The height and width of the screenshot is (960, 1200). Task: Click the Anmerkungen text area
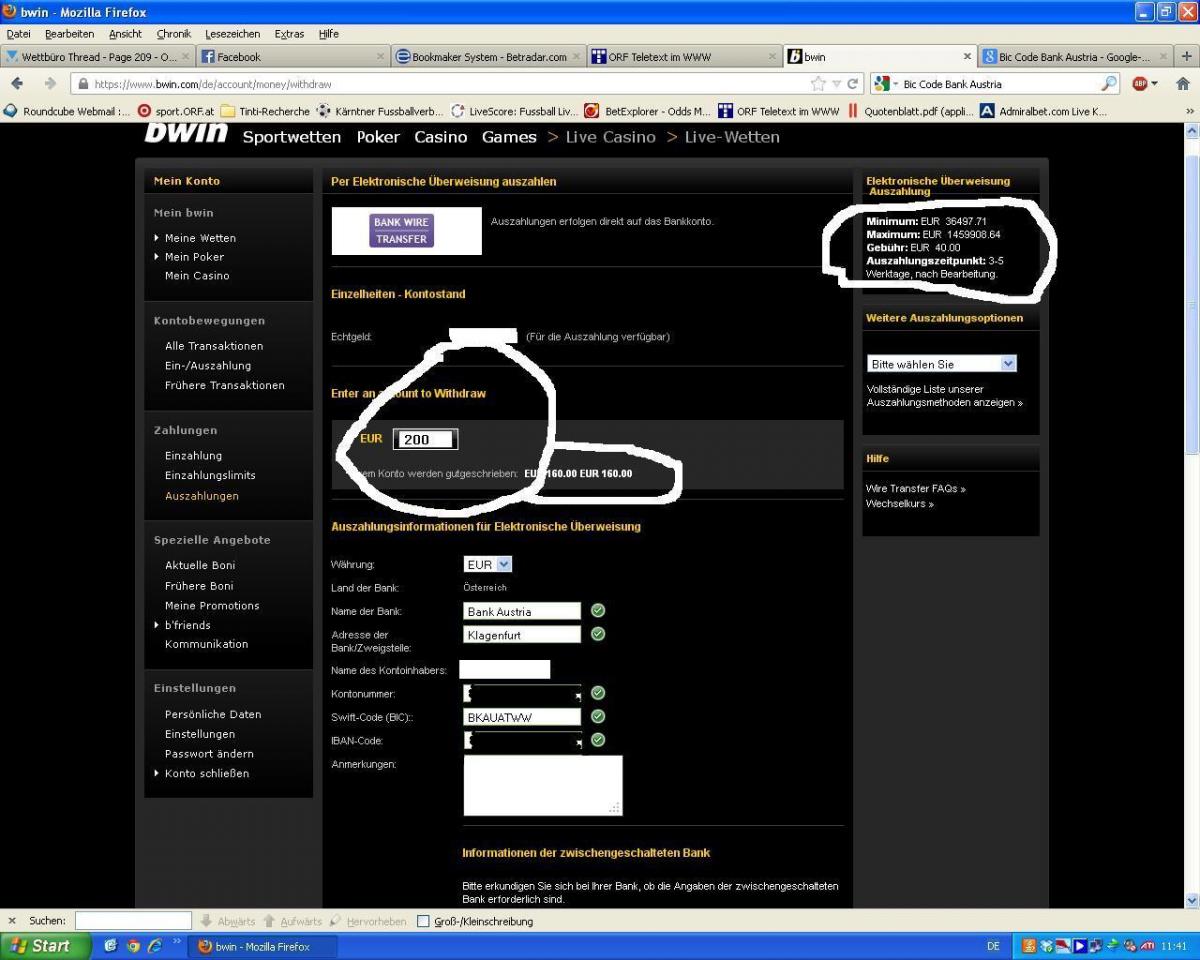[x=543, y=785]
